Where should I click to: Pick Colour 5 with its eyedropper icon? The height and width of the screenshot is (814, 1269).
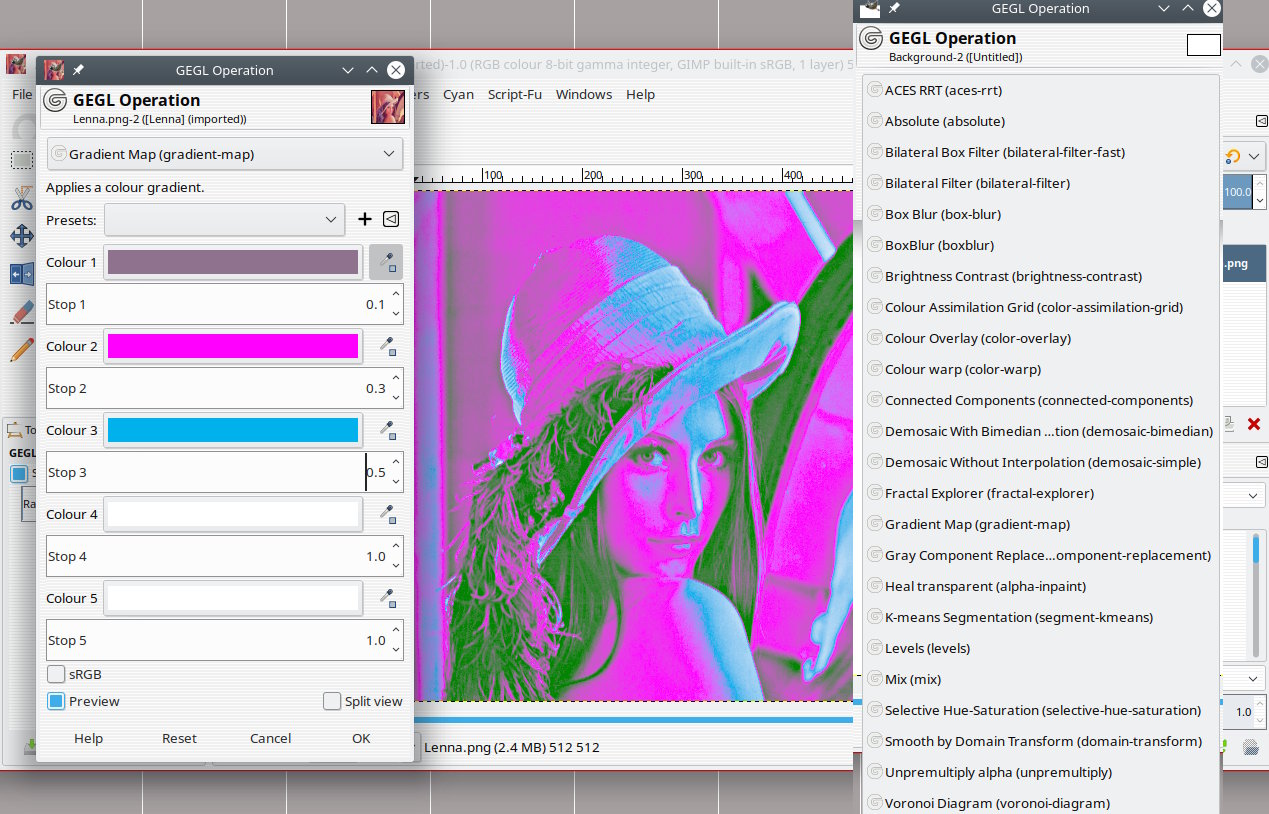coord(386,598)
